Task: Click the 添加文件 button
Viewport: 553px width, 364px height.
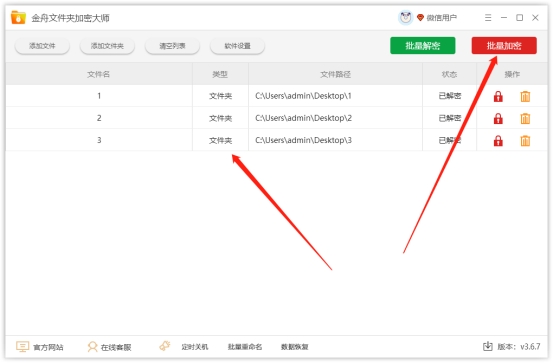Action: coord(42,46)
